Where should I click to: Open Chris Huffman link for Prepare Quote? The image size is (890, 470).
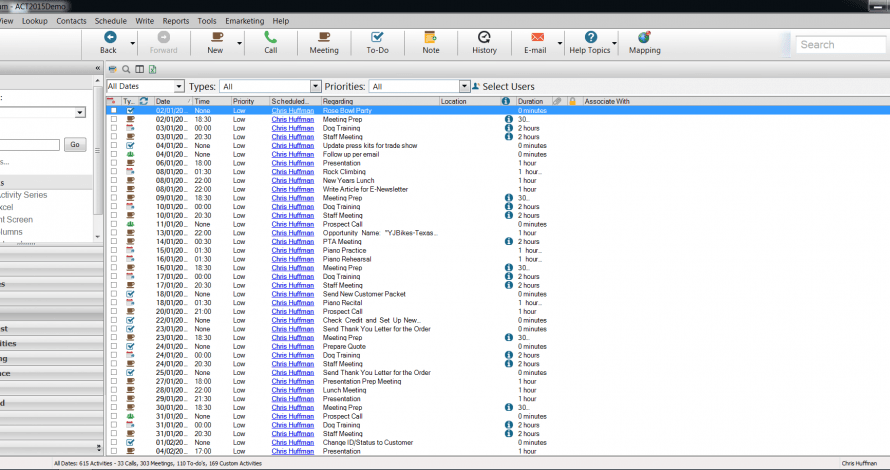[x=292, y=346]
